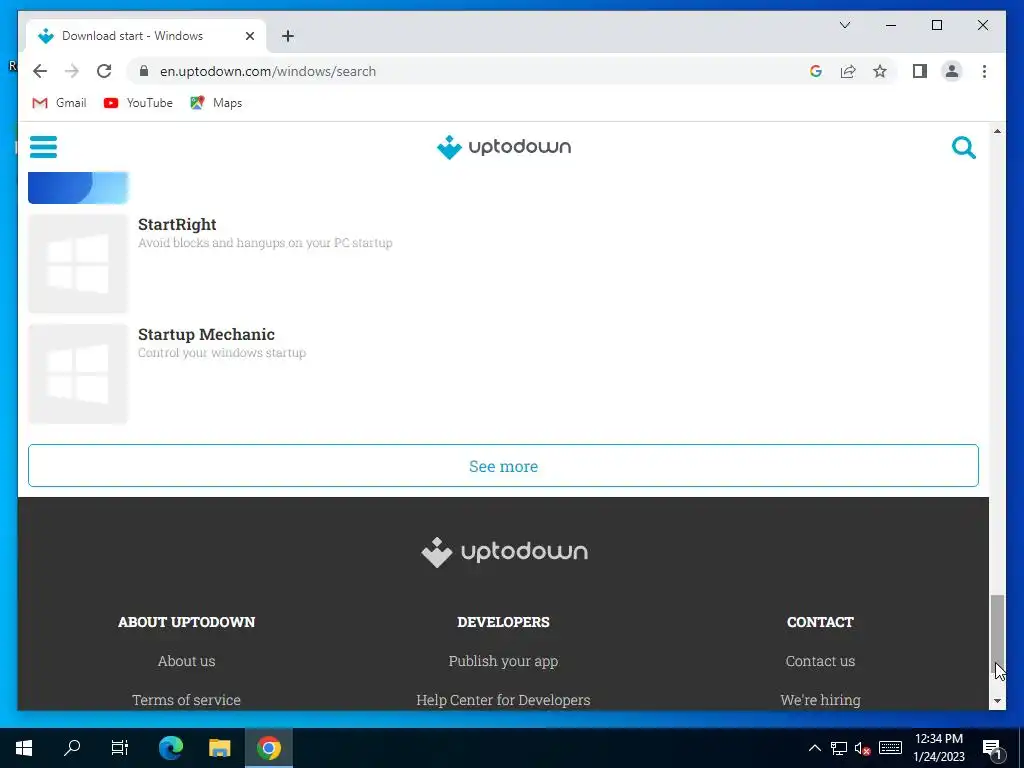Screen dimensions: 1024x768
Task: Open the taskbar clock and date
Action: tap(938, 748)
